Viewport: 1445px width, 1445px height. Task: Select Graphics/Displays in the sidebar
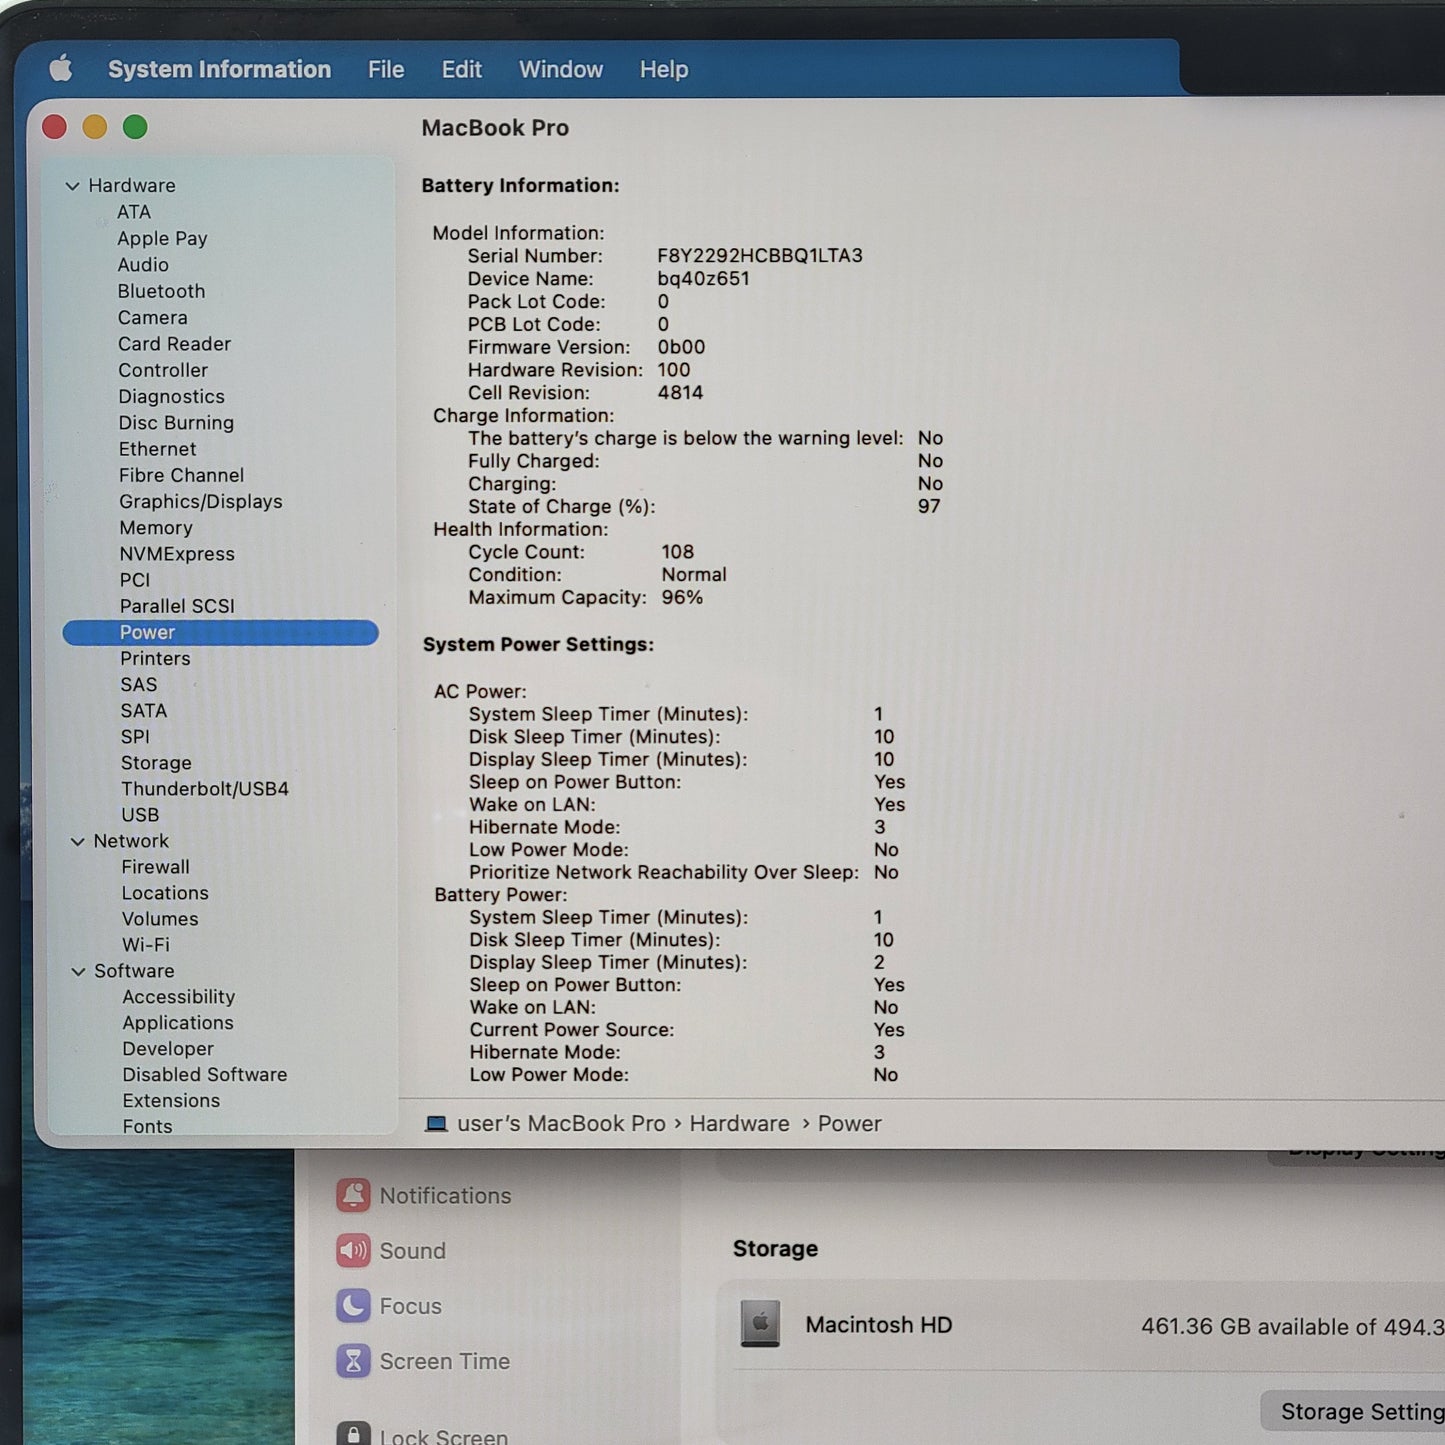pos(200,502)
